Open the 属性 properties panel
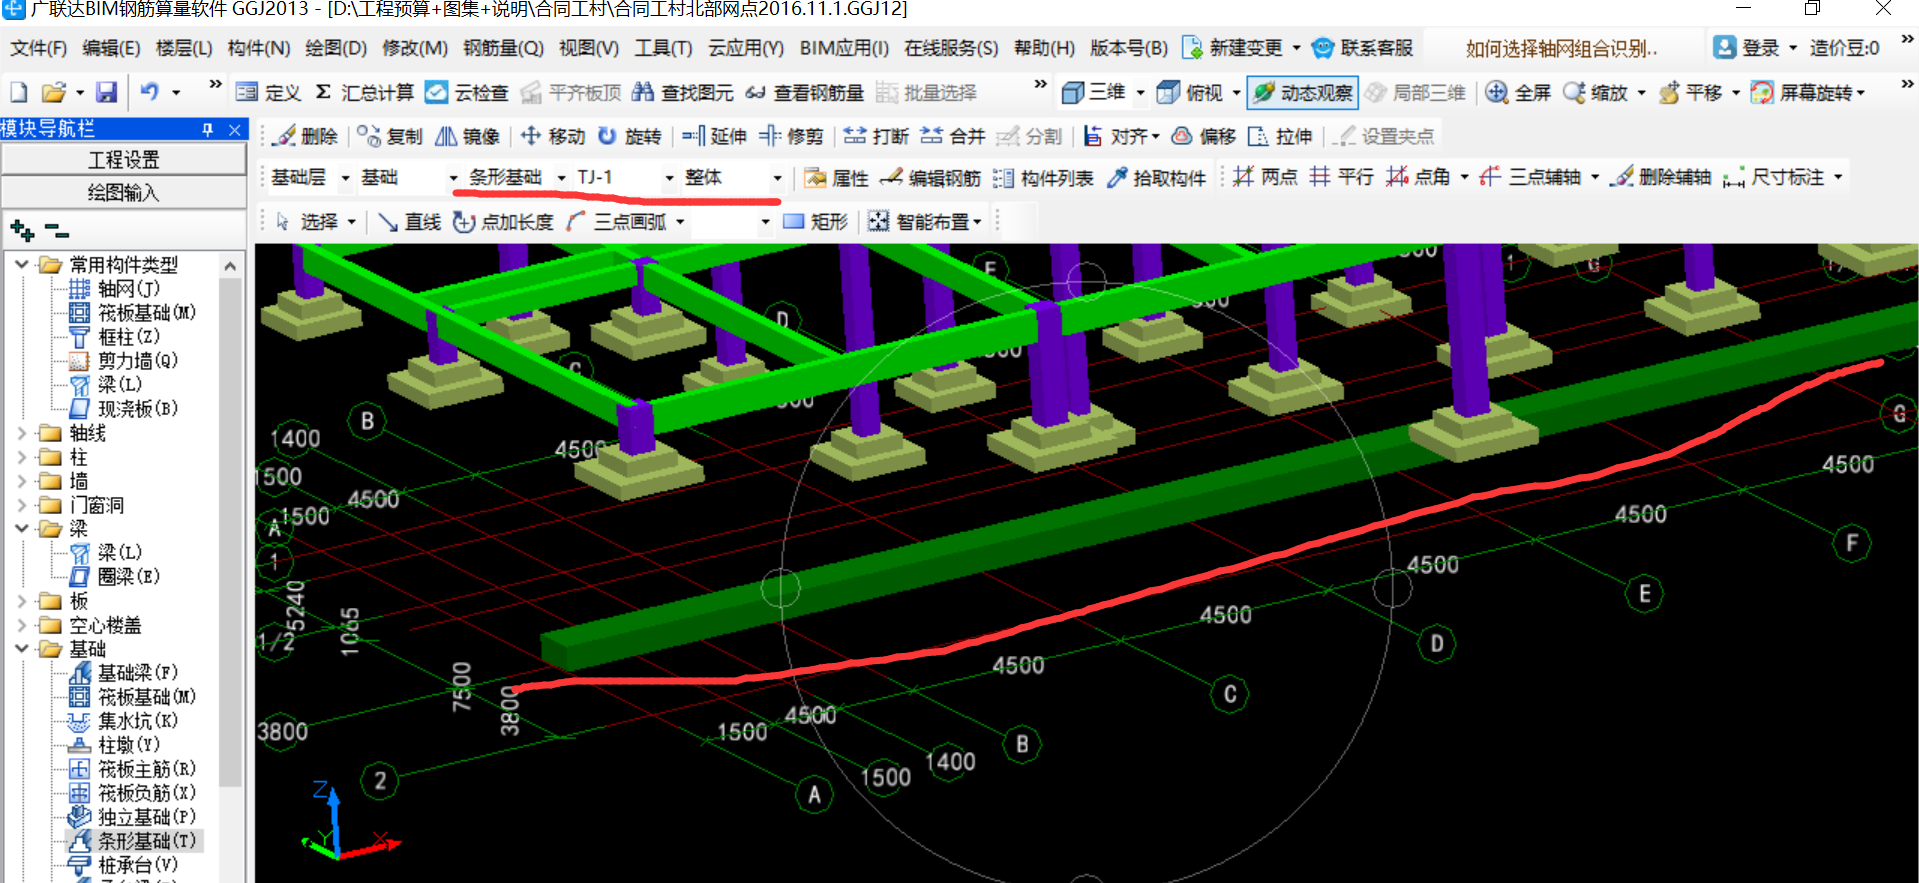 coord(836,178)
